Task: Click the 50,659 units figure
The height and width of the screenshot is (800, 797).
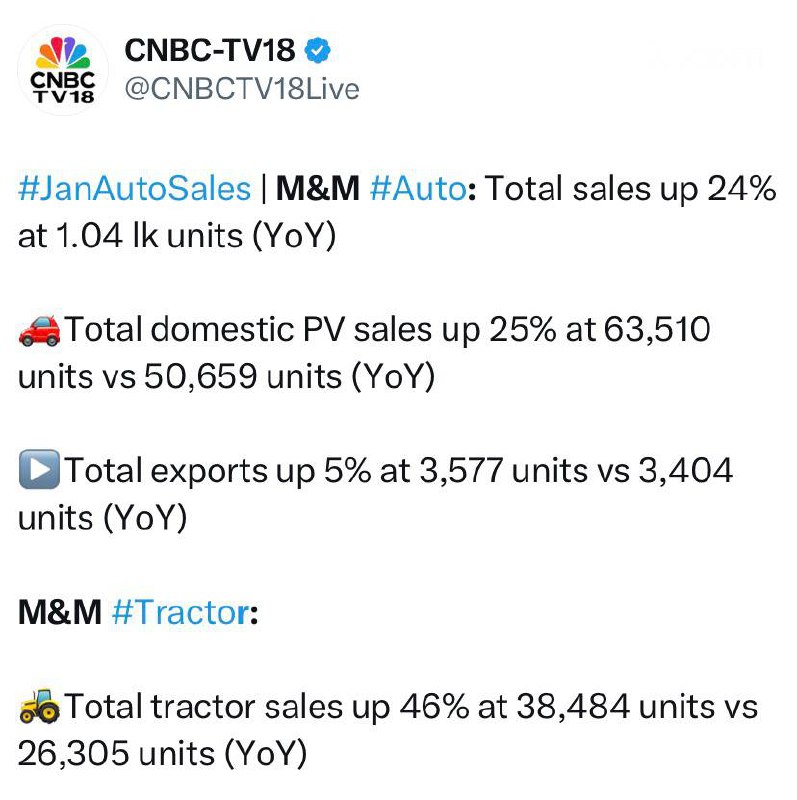Action: point(200,377)
